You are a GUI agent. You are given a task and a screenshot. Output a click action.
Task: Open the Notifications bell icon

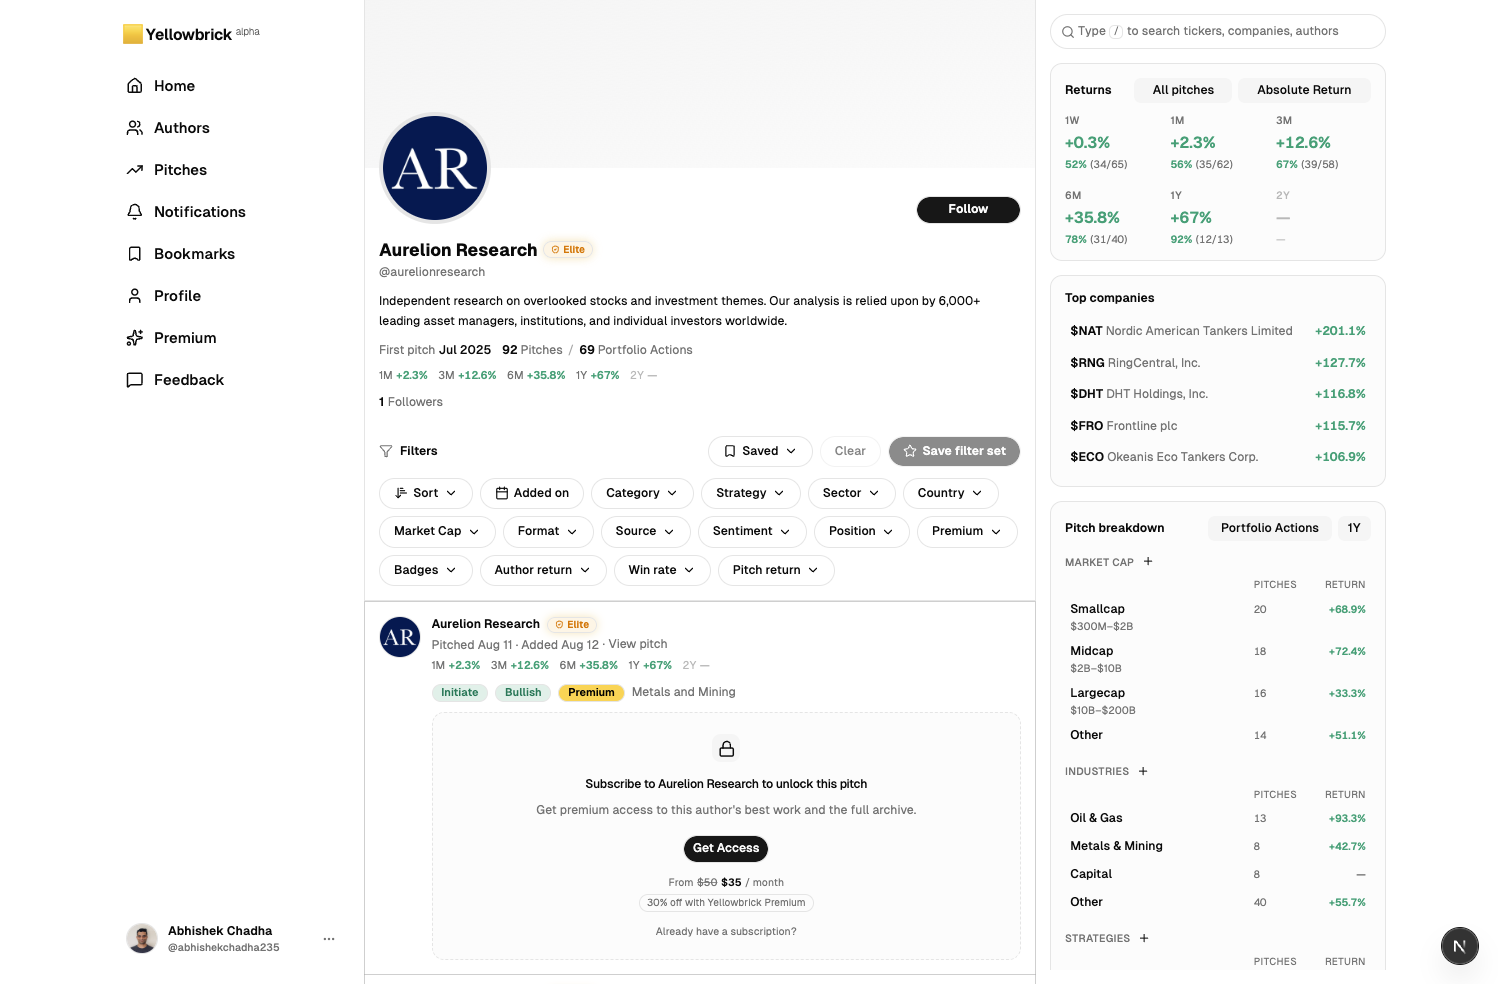[x=135, y=212]
